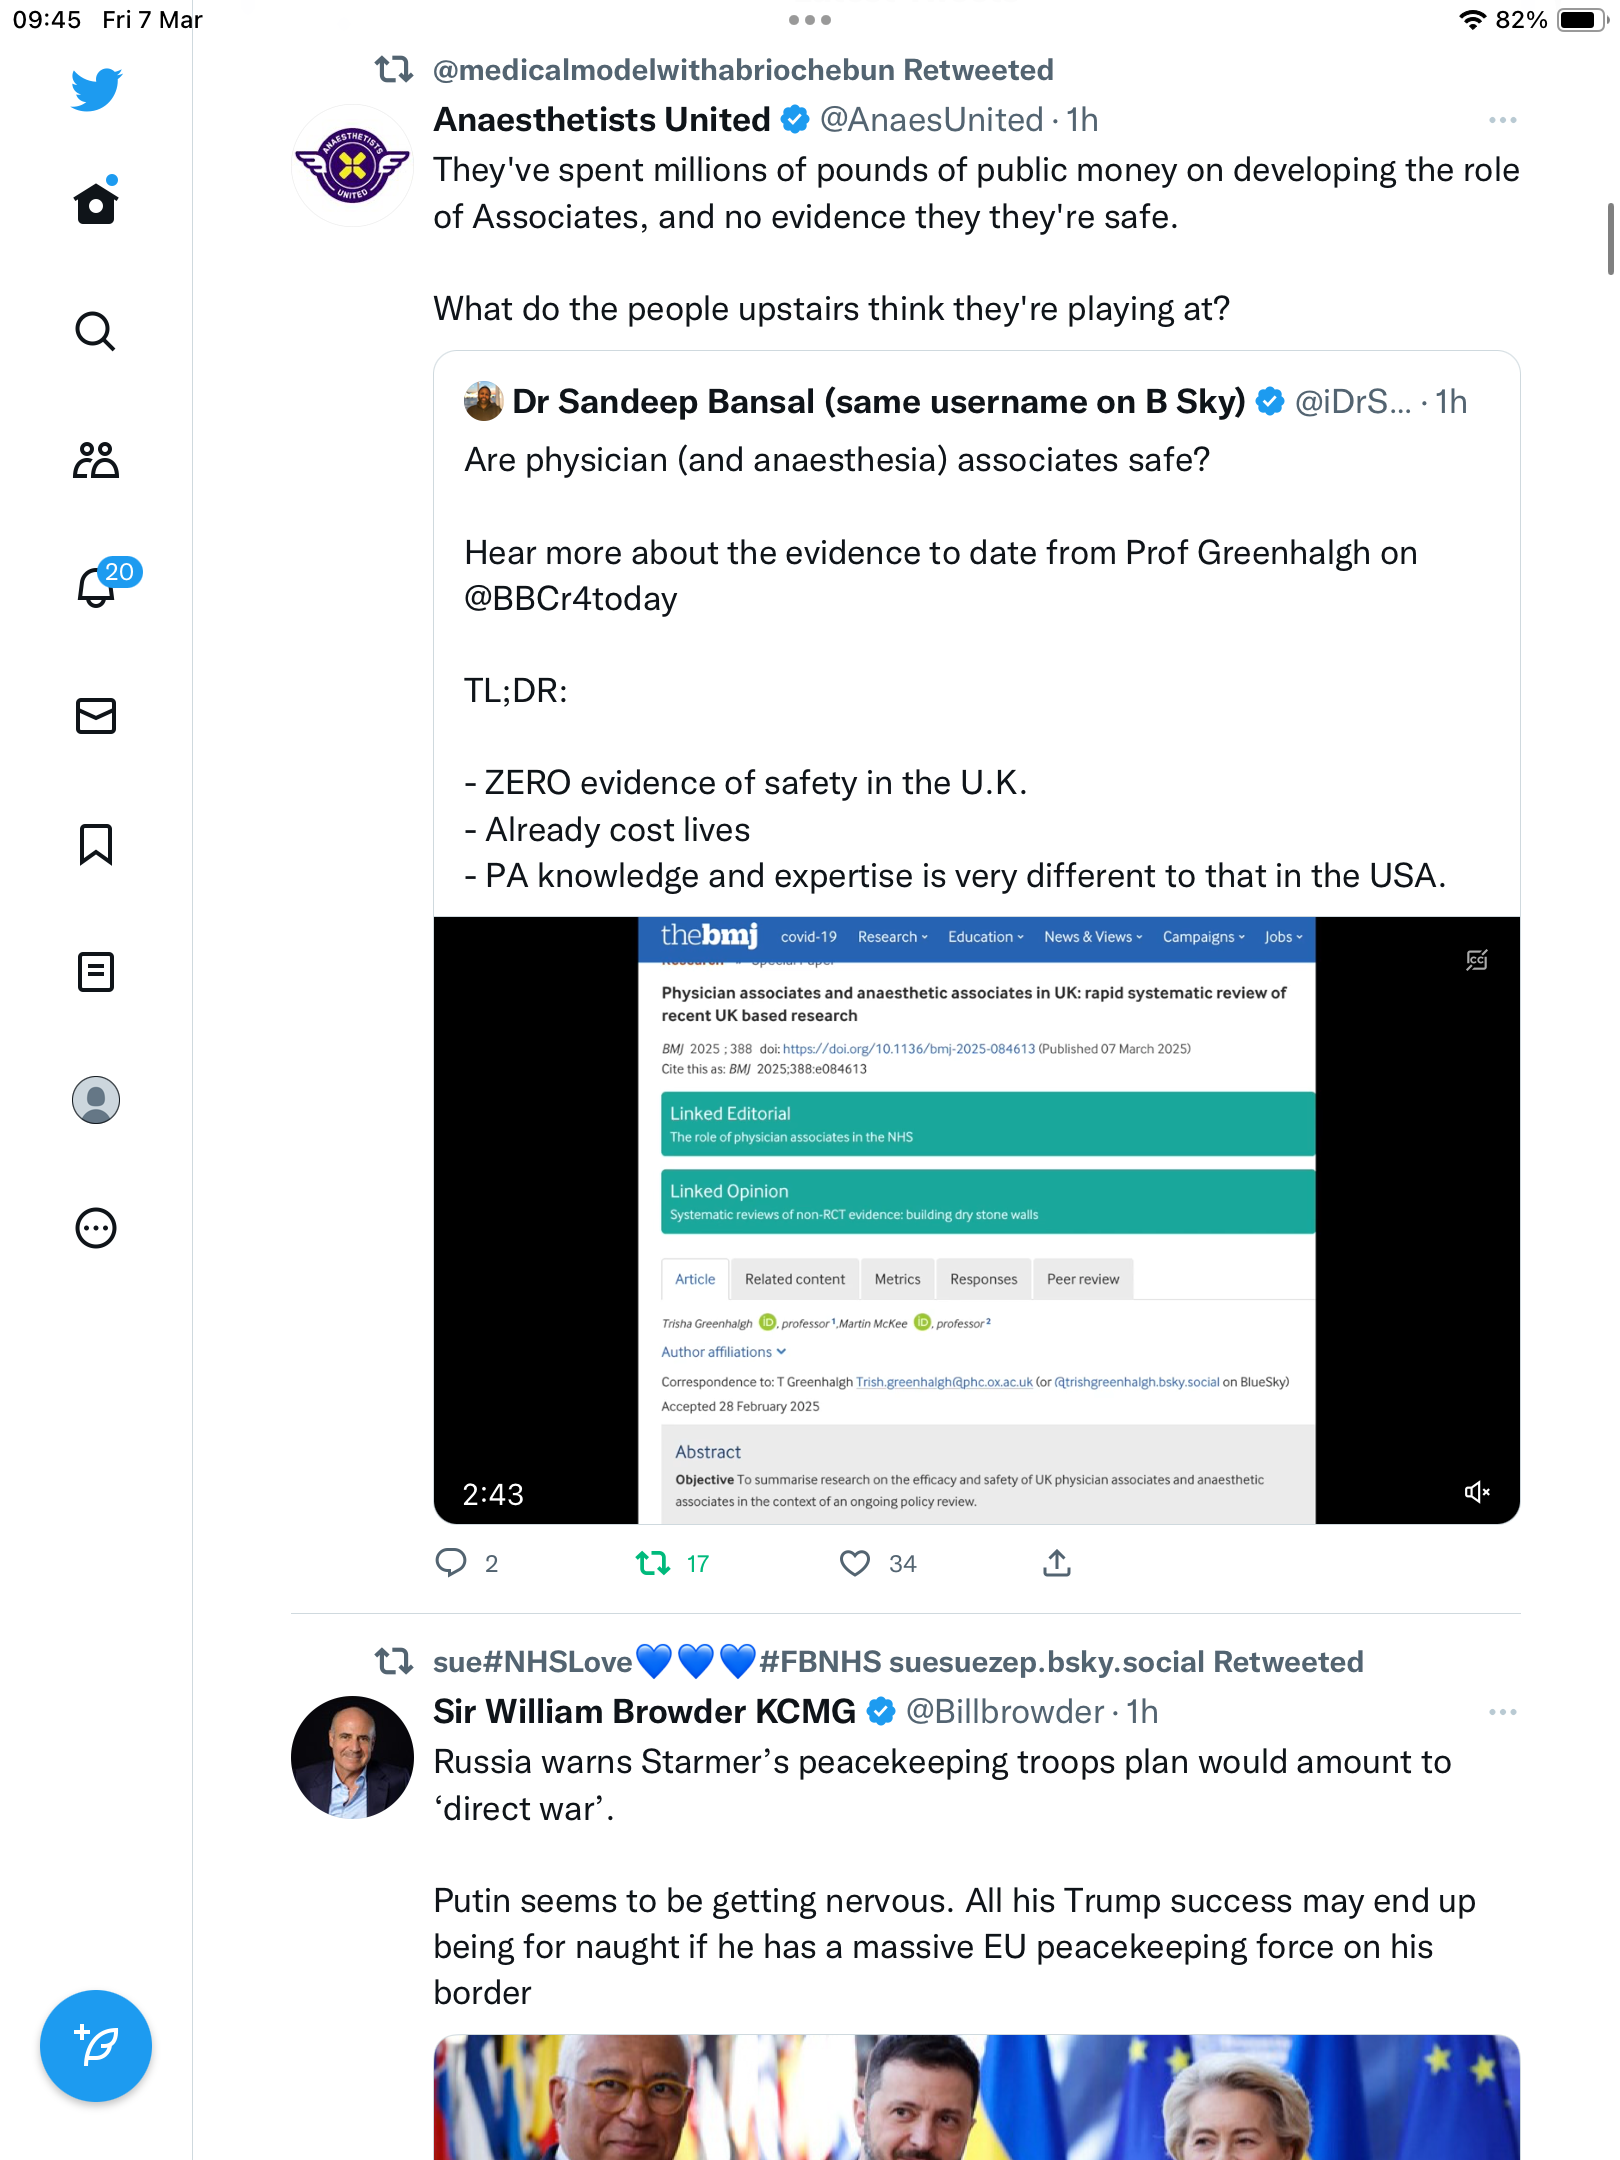This screenshot has width=1620, height=2160.
Task: Open more options on Billbrowder tweet
Action: 1502,1712
